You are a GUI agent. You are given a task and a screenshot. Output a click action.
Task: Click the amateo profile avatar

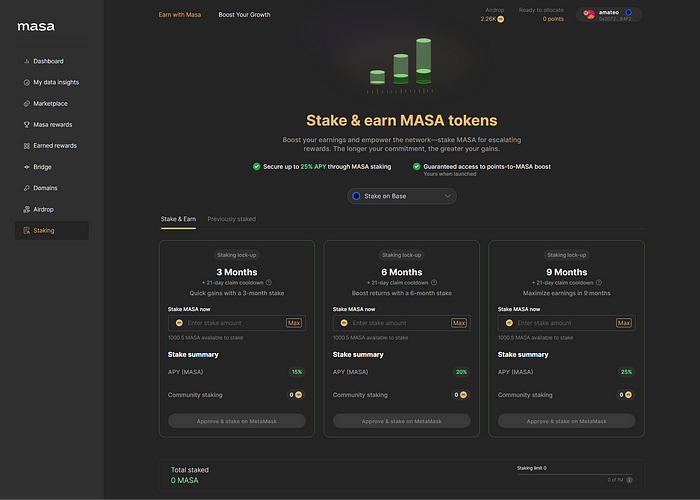[589, 15]
